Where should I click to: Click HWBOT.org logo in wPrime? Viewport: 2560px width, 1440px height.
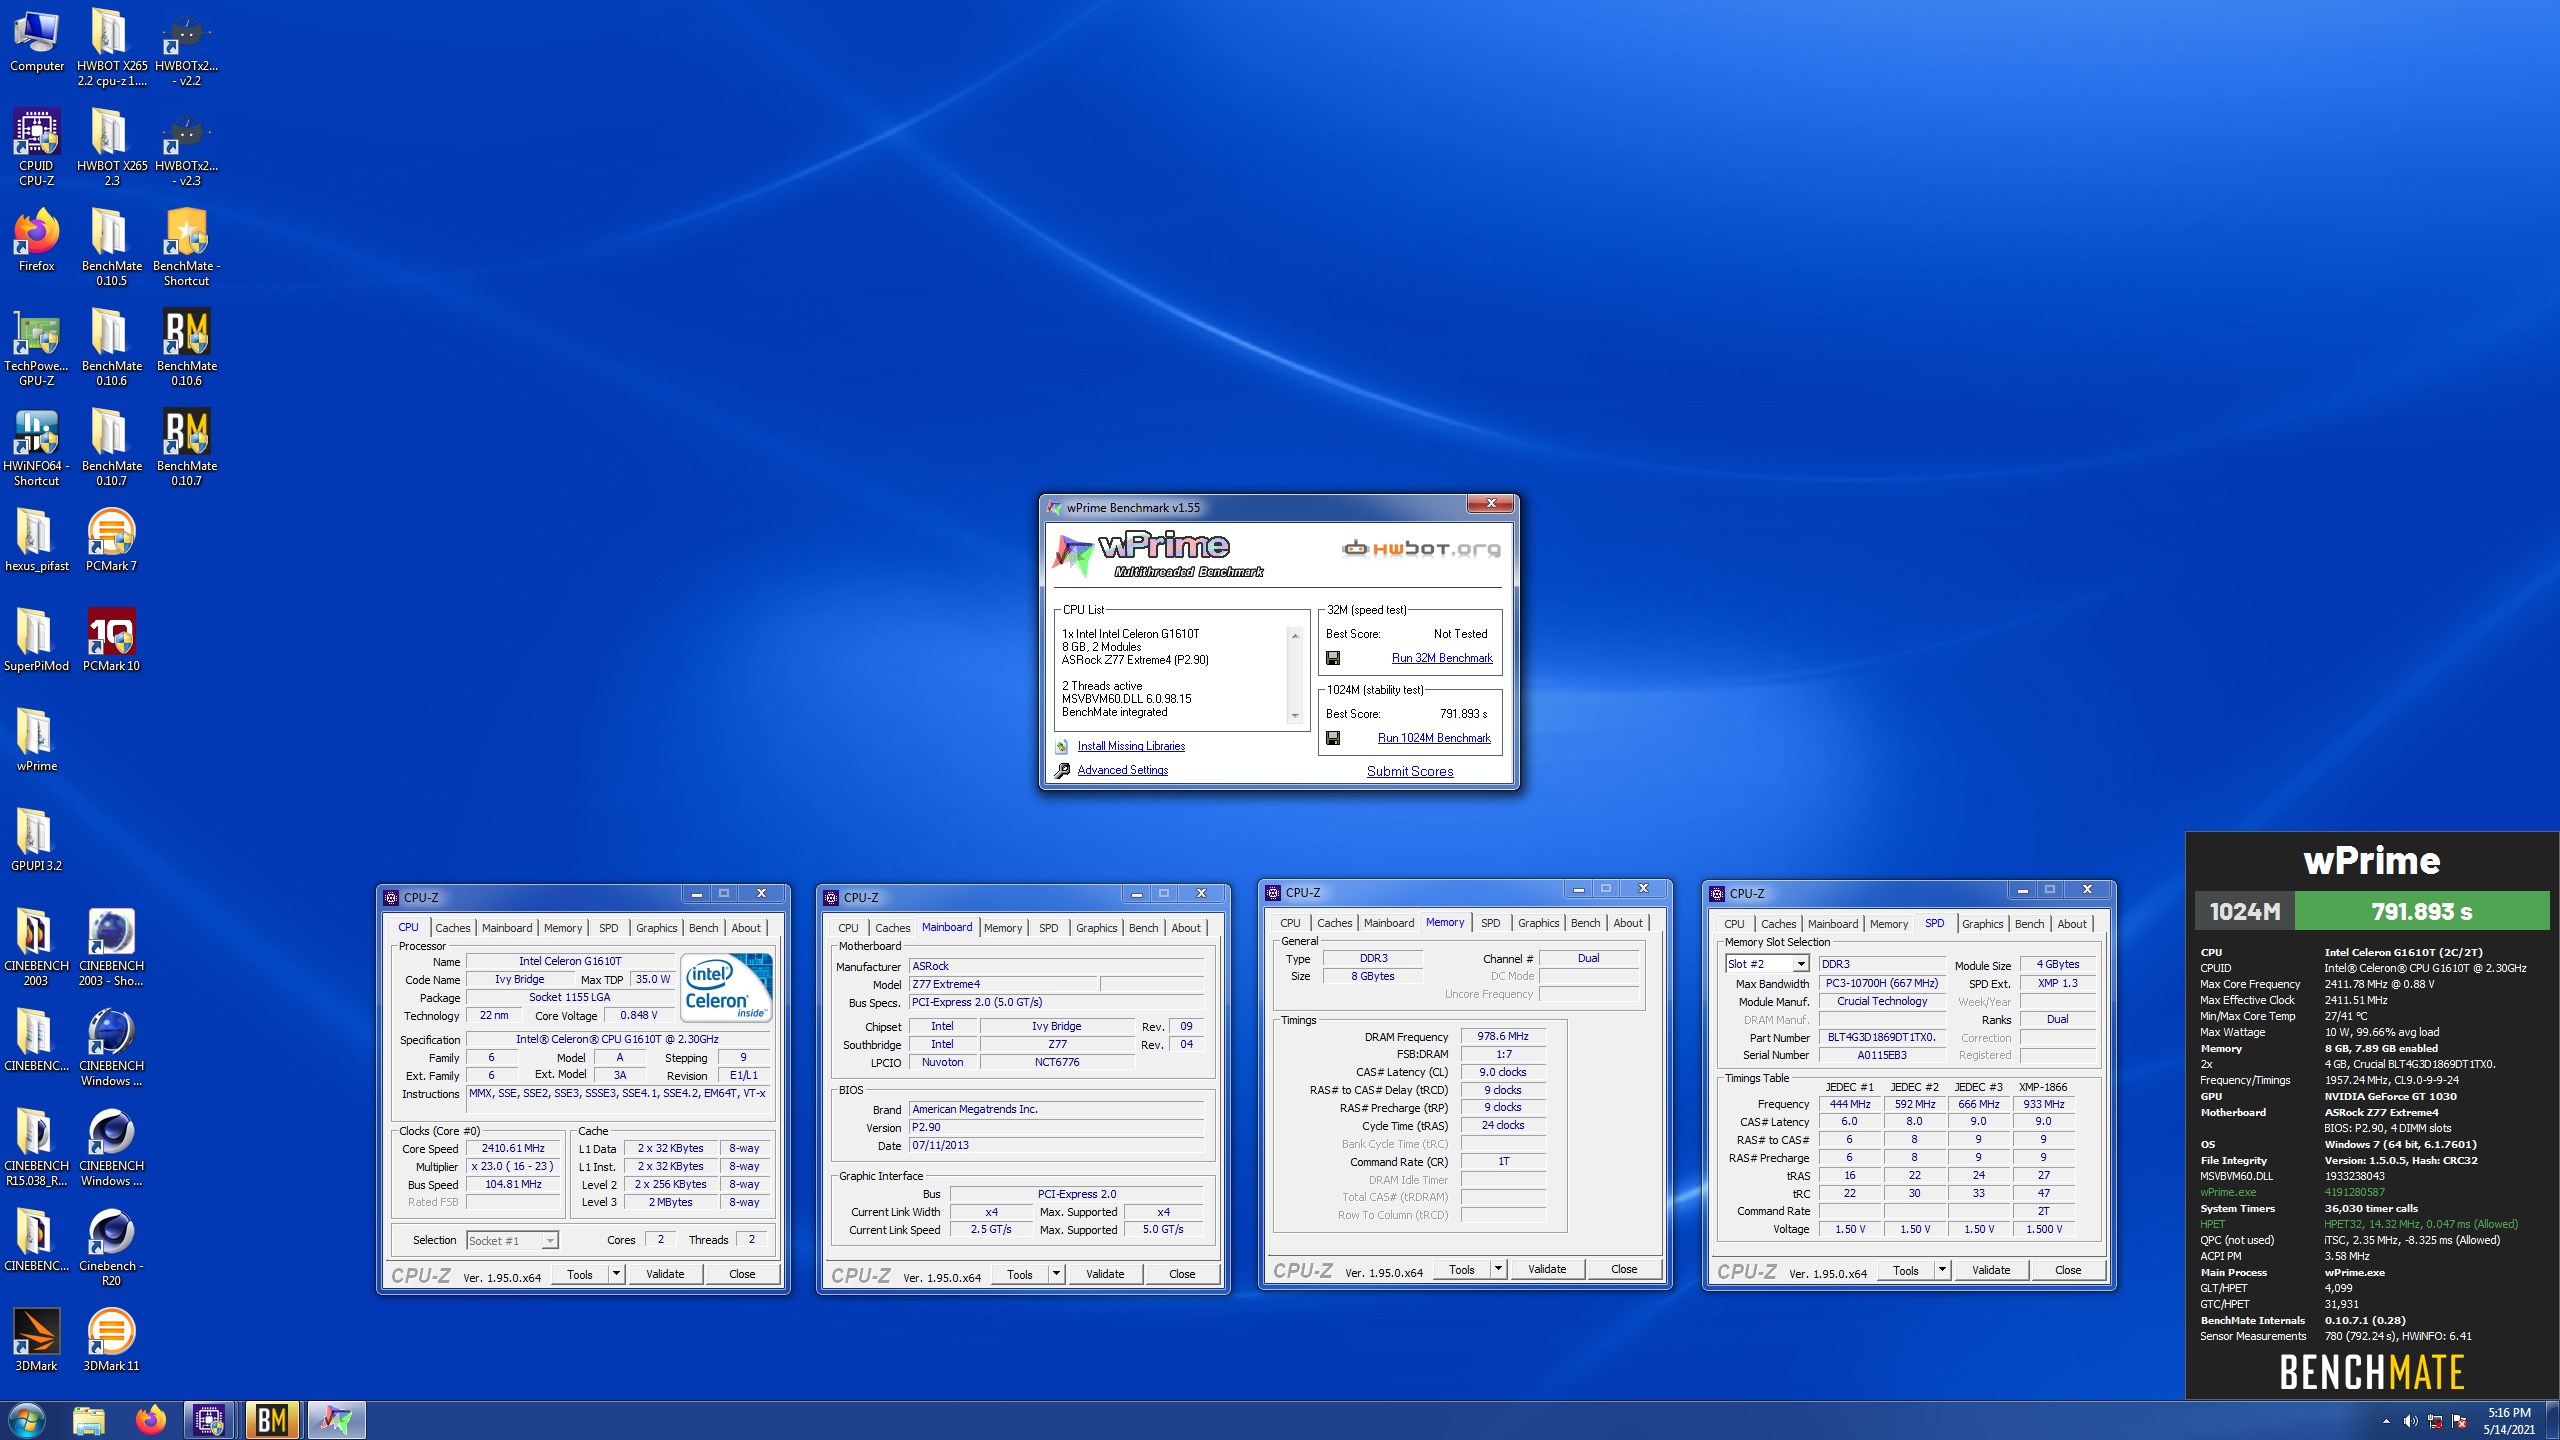point(1420,549)
